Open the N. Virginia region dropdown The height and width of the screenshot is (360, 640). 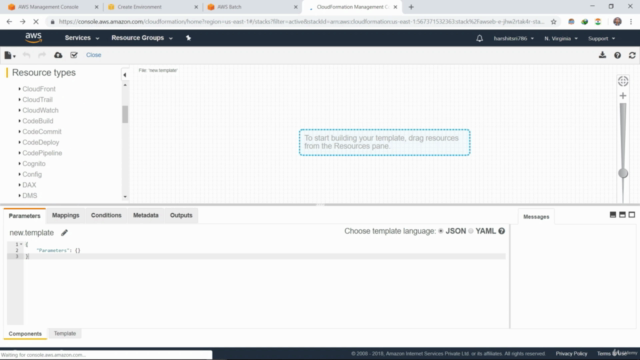561,38
